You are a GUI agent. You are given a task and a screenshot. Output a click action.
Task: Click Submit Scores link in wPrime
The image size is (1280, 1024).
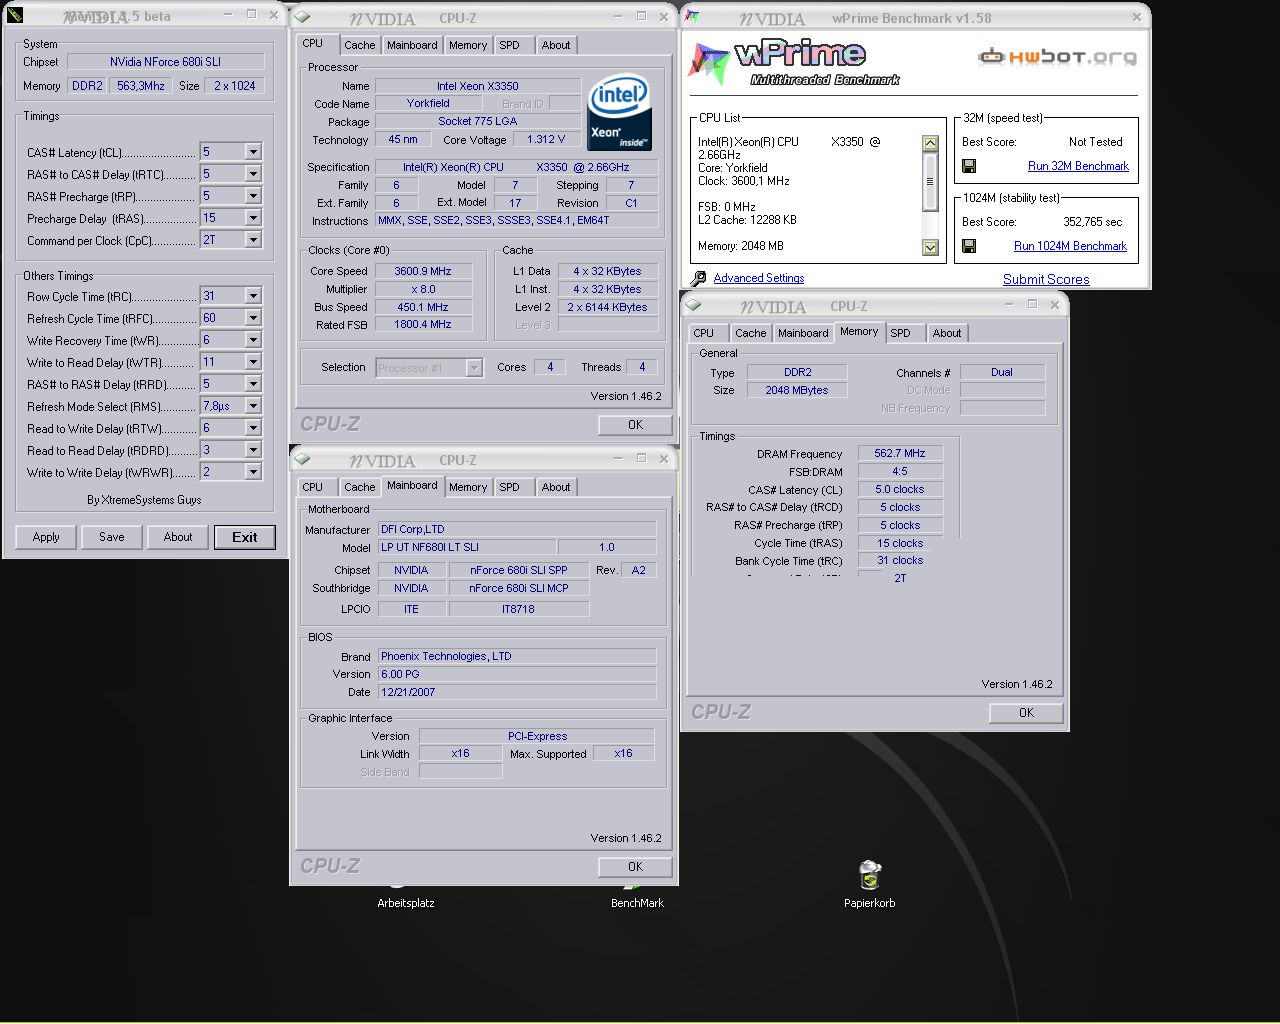coord(1046,279)
